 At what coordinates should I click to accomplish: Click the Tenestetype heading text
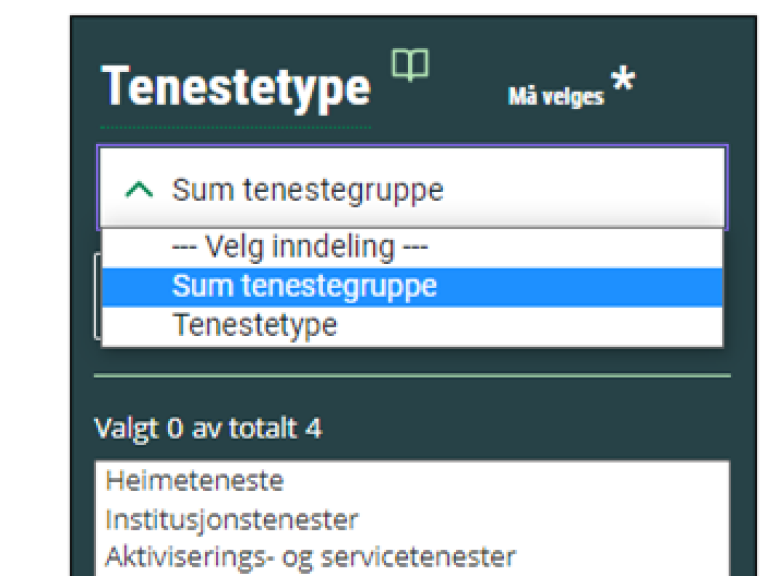pos(236,86)
